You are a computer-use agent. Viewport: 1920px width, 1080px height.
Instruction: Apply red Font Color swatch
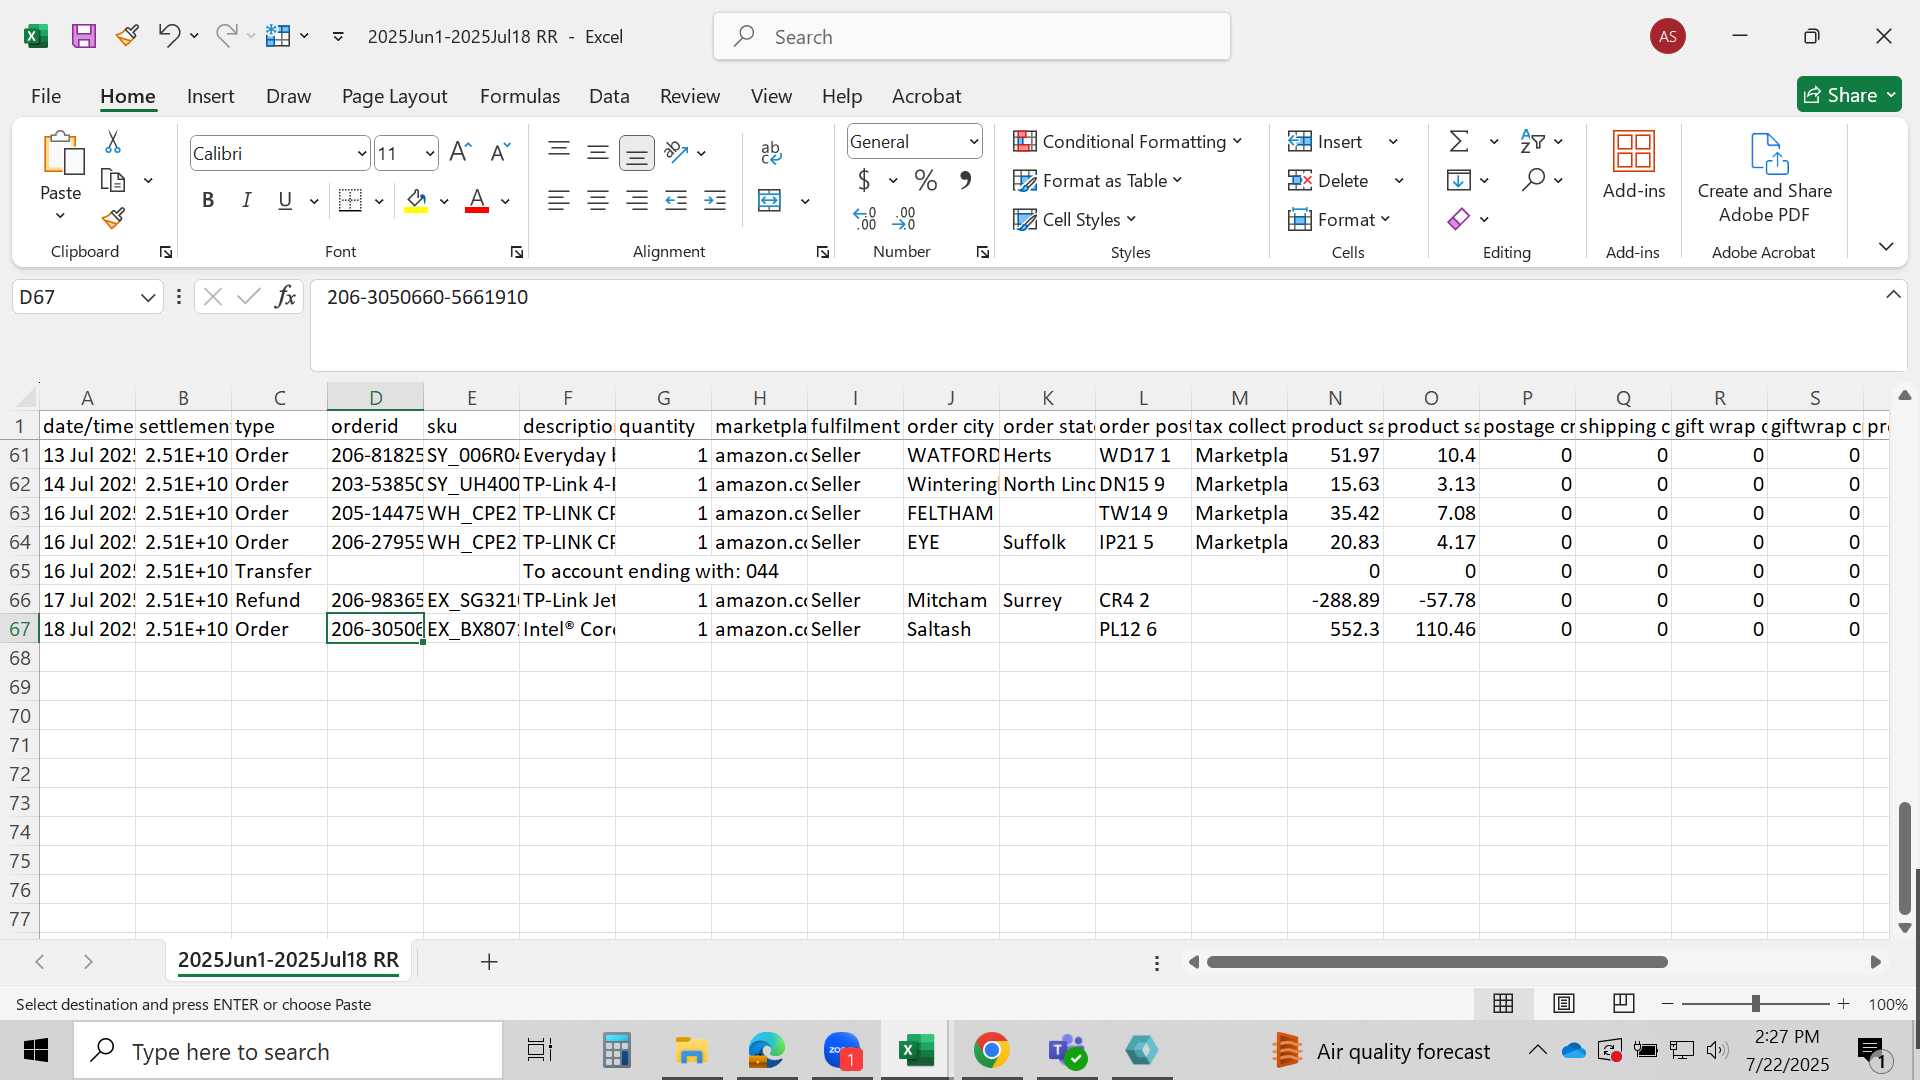tap(478, 201)
